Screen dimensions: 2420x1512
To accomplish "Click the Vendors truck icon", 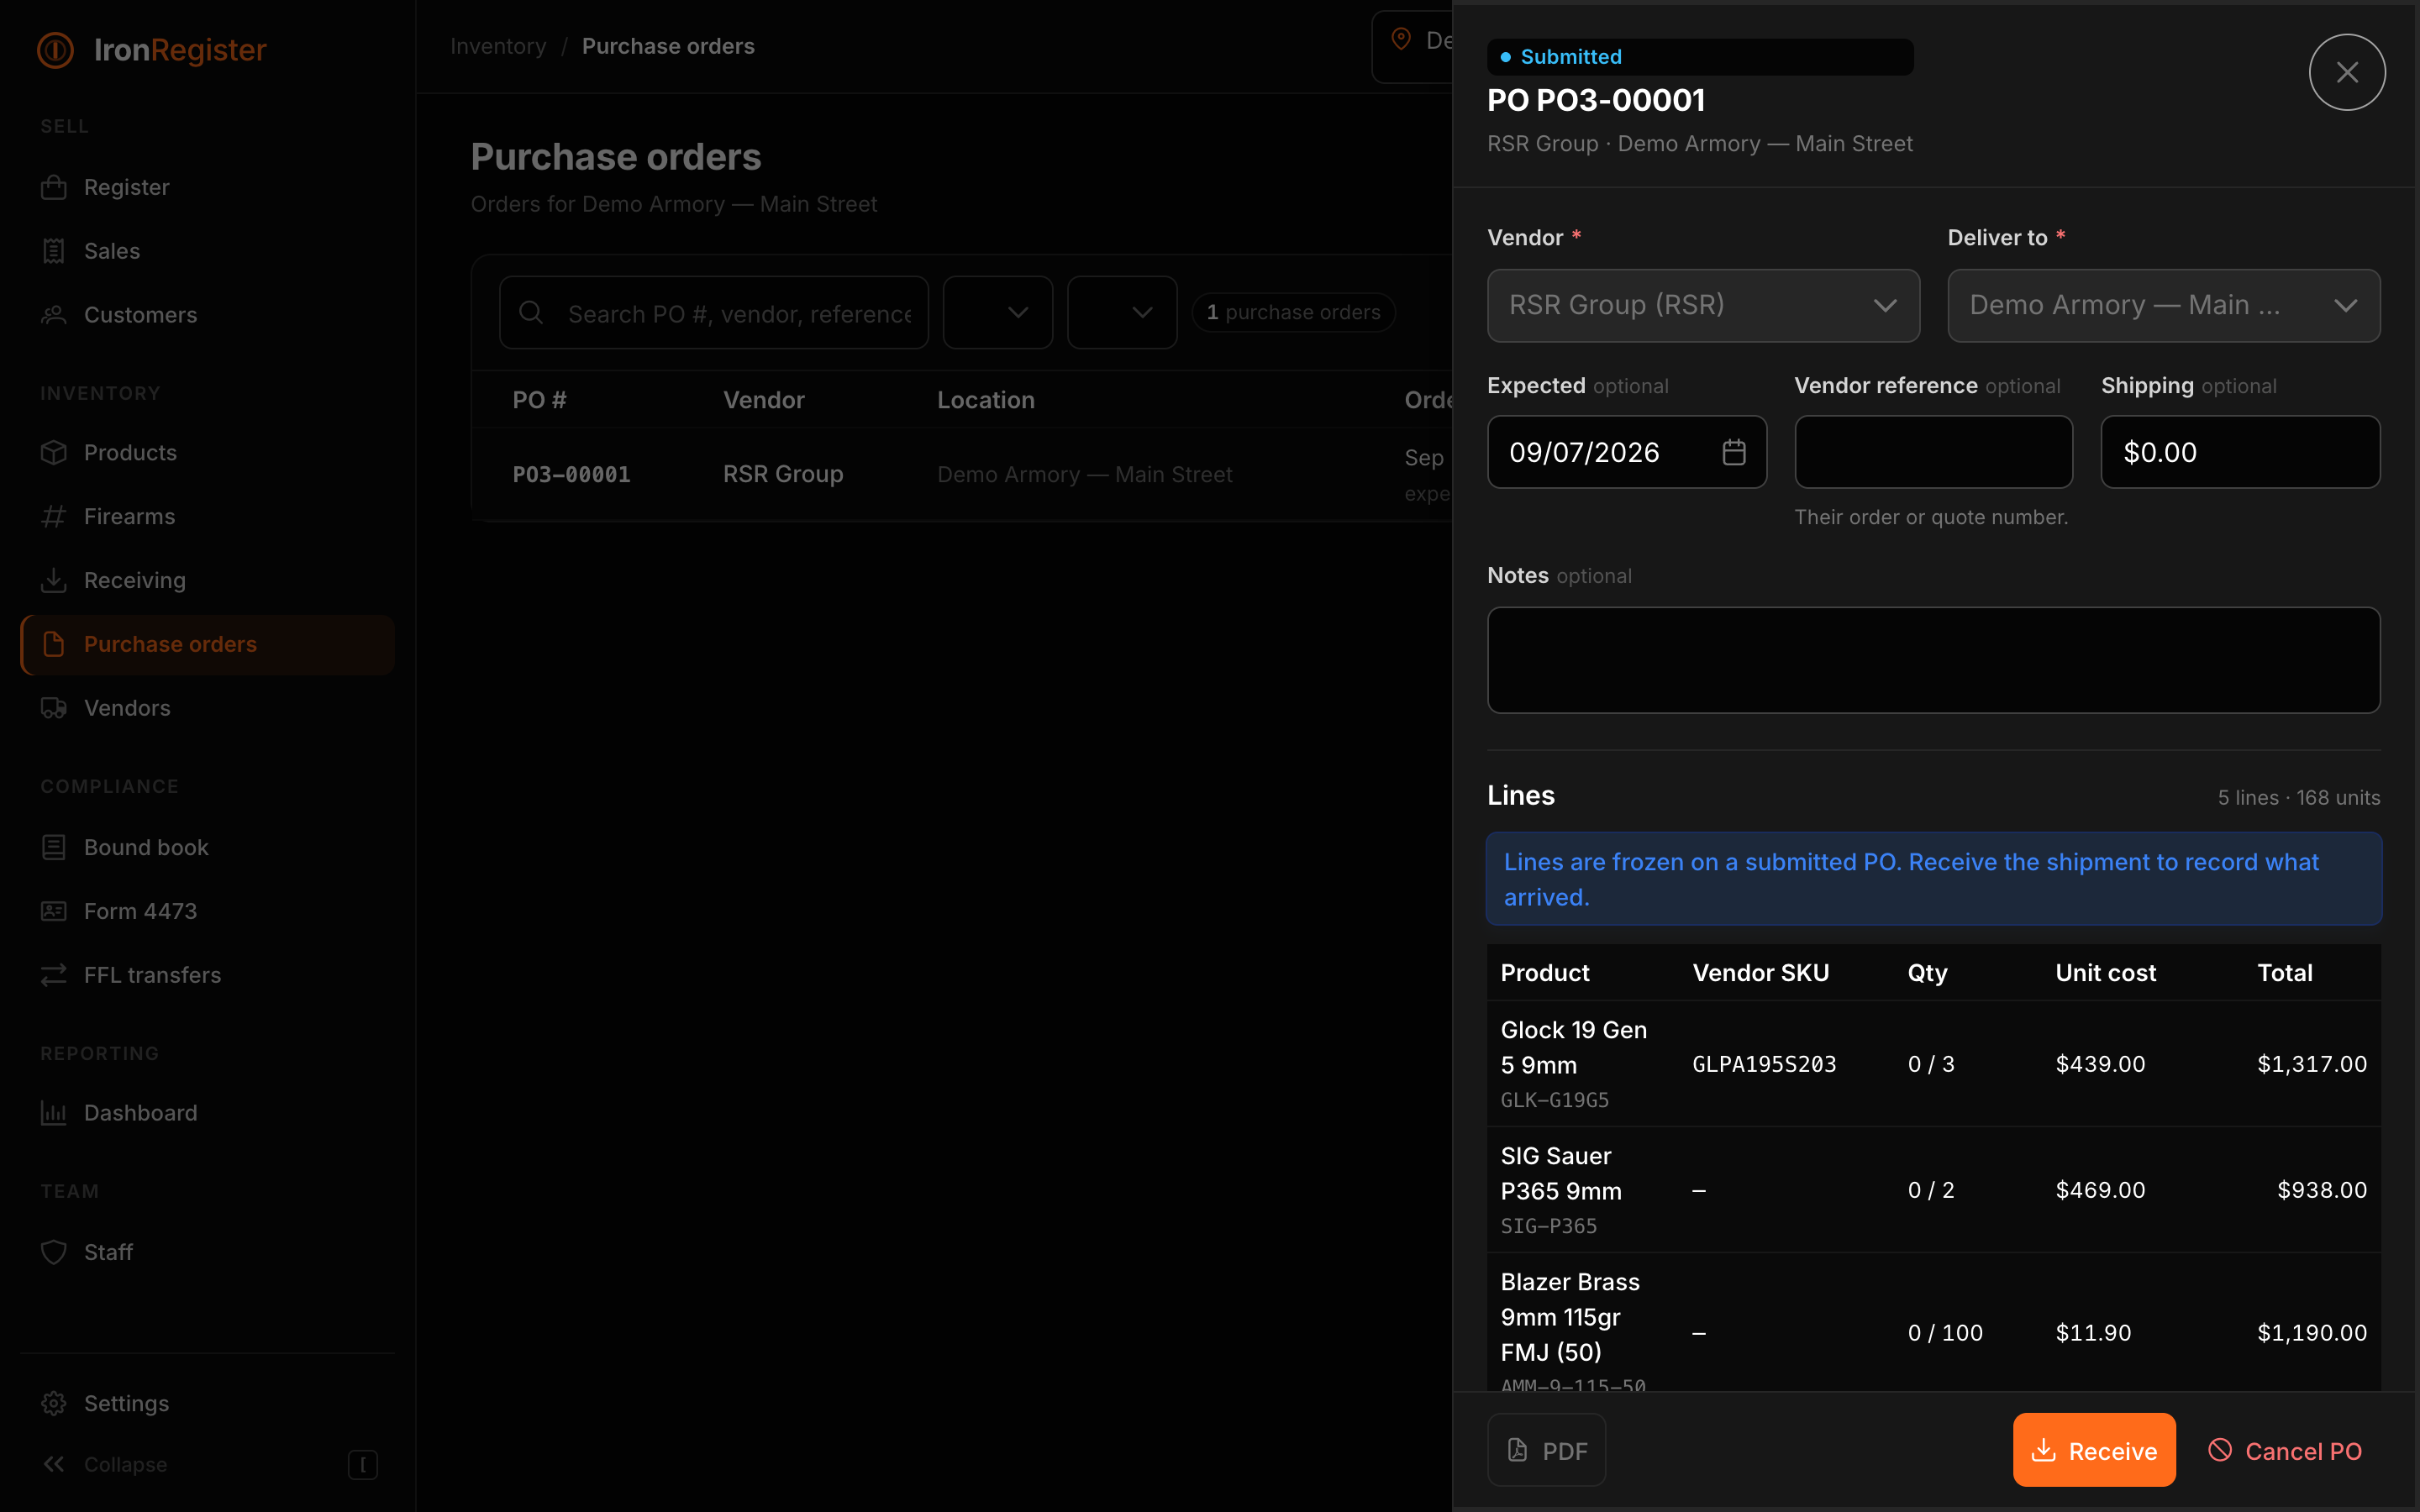I will (54, 708).
